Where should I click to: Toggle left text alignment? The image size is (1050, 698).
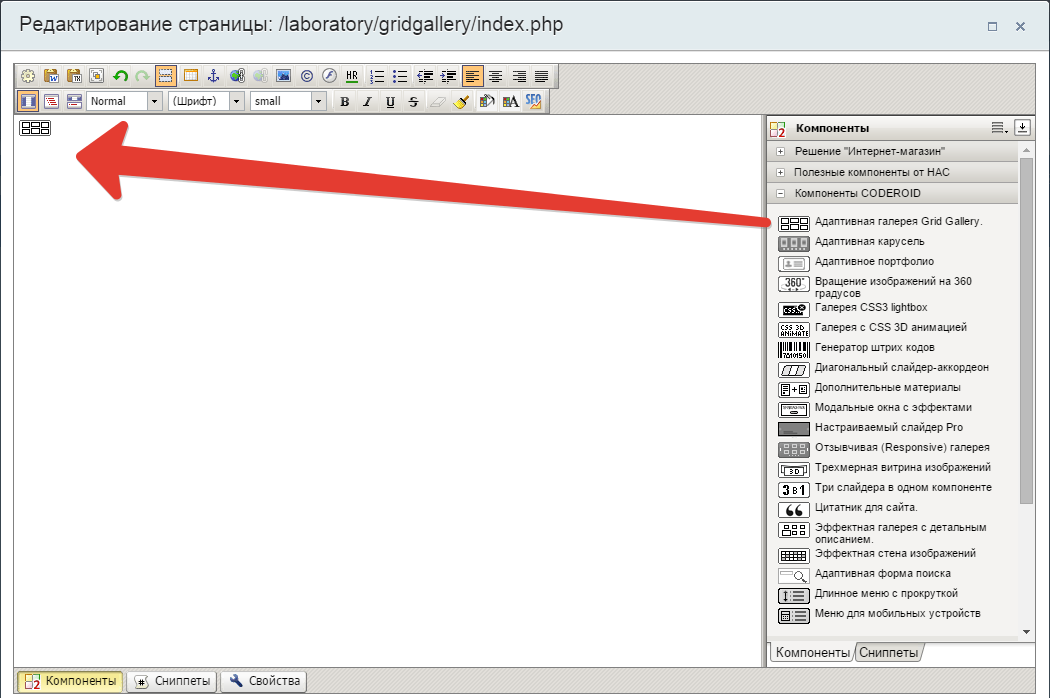click(472, 76)
